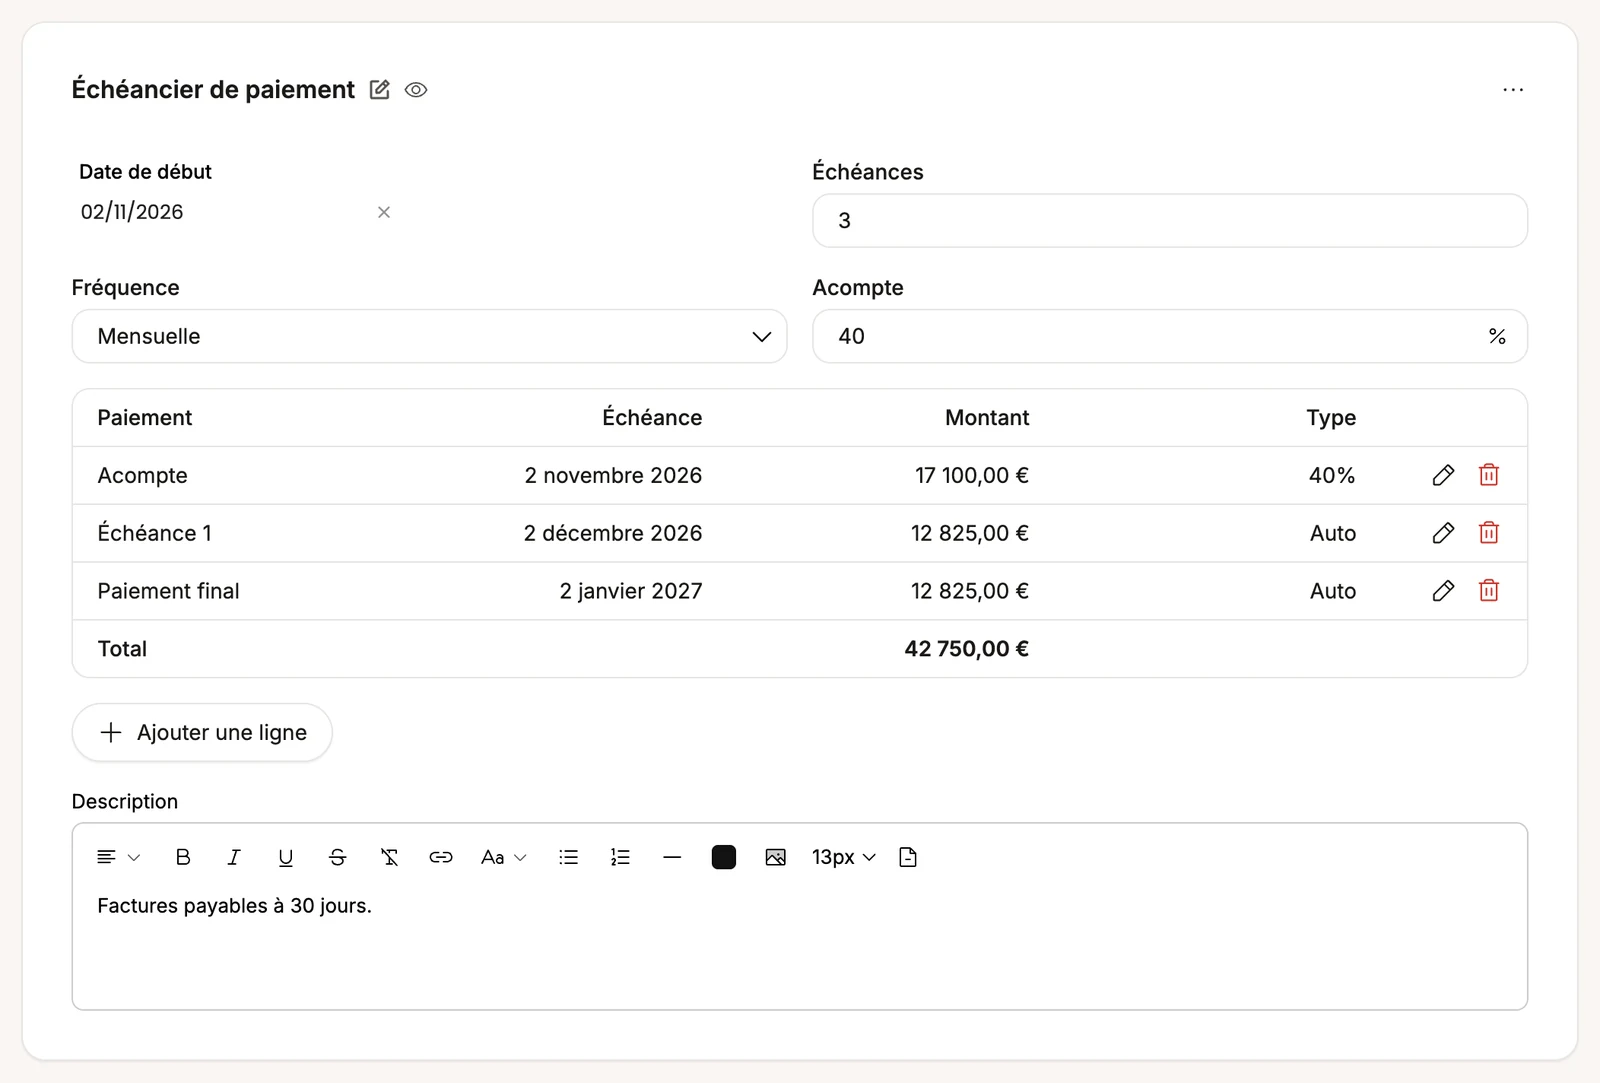Edit the Acompte payment row
This screenshot has width=1600, height=1083.
tap(1443, 475)
